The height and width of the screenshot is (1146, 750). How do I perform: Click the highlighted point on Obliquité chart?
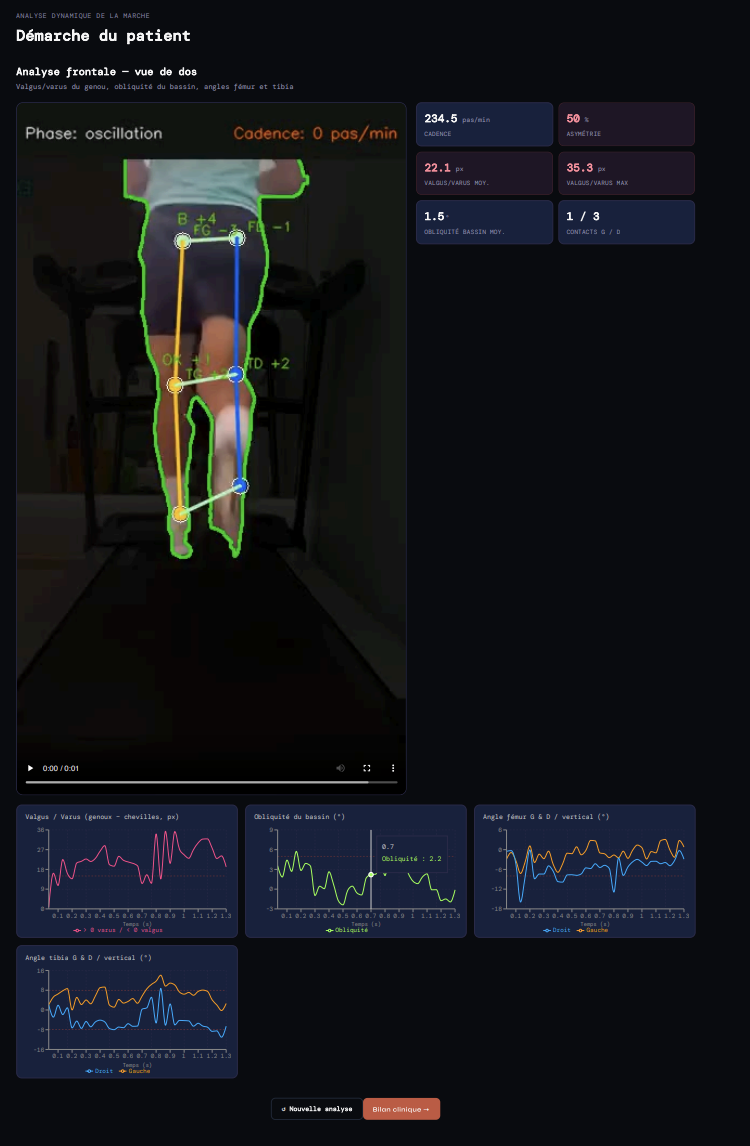371,875
